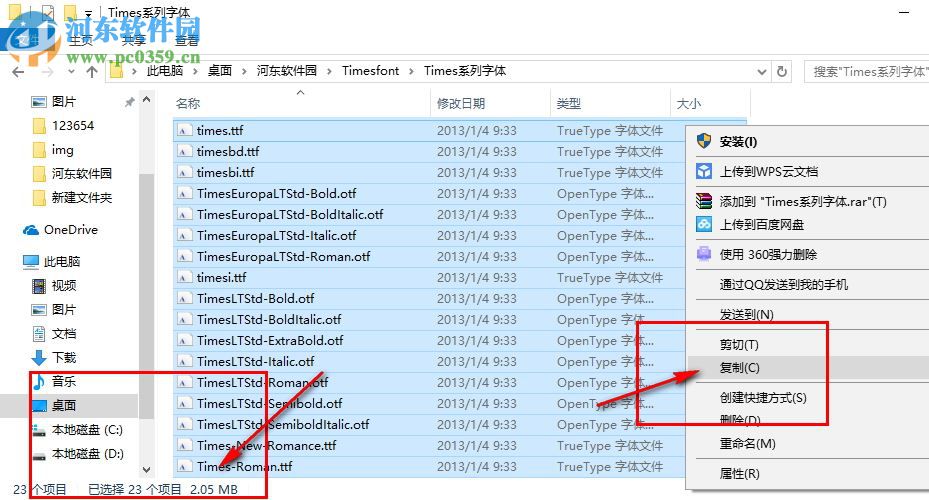Image resolution: width=929 pixels, height=500 pixels.
Task: Expand the address bar history dropdown
Action: pos(762,72)
